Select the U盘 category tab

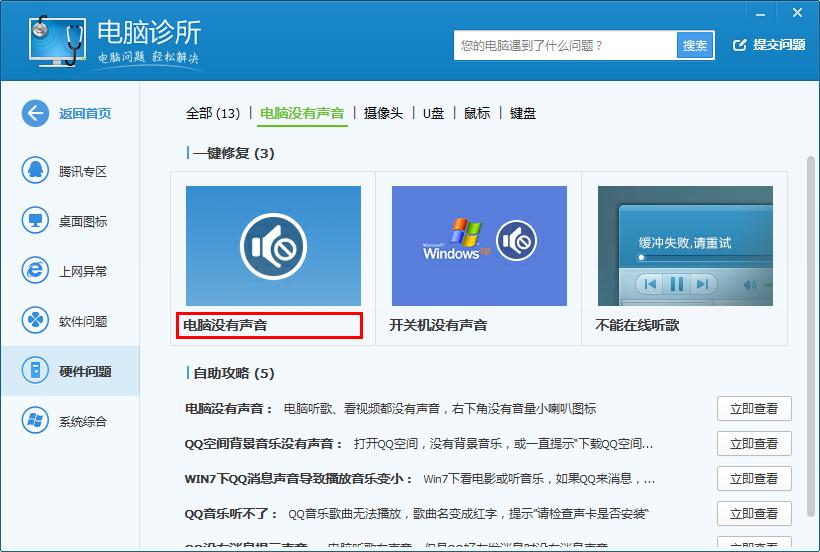433,113
